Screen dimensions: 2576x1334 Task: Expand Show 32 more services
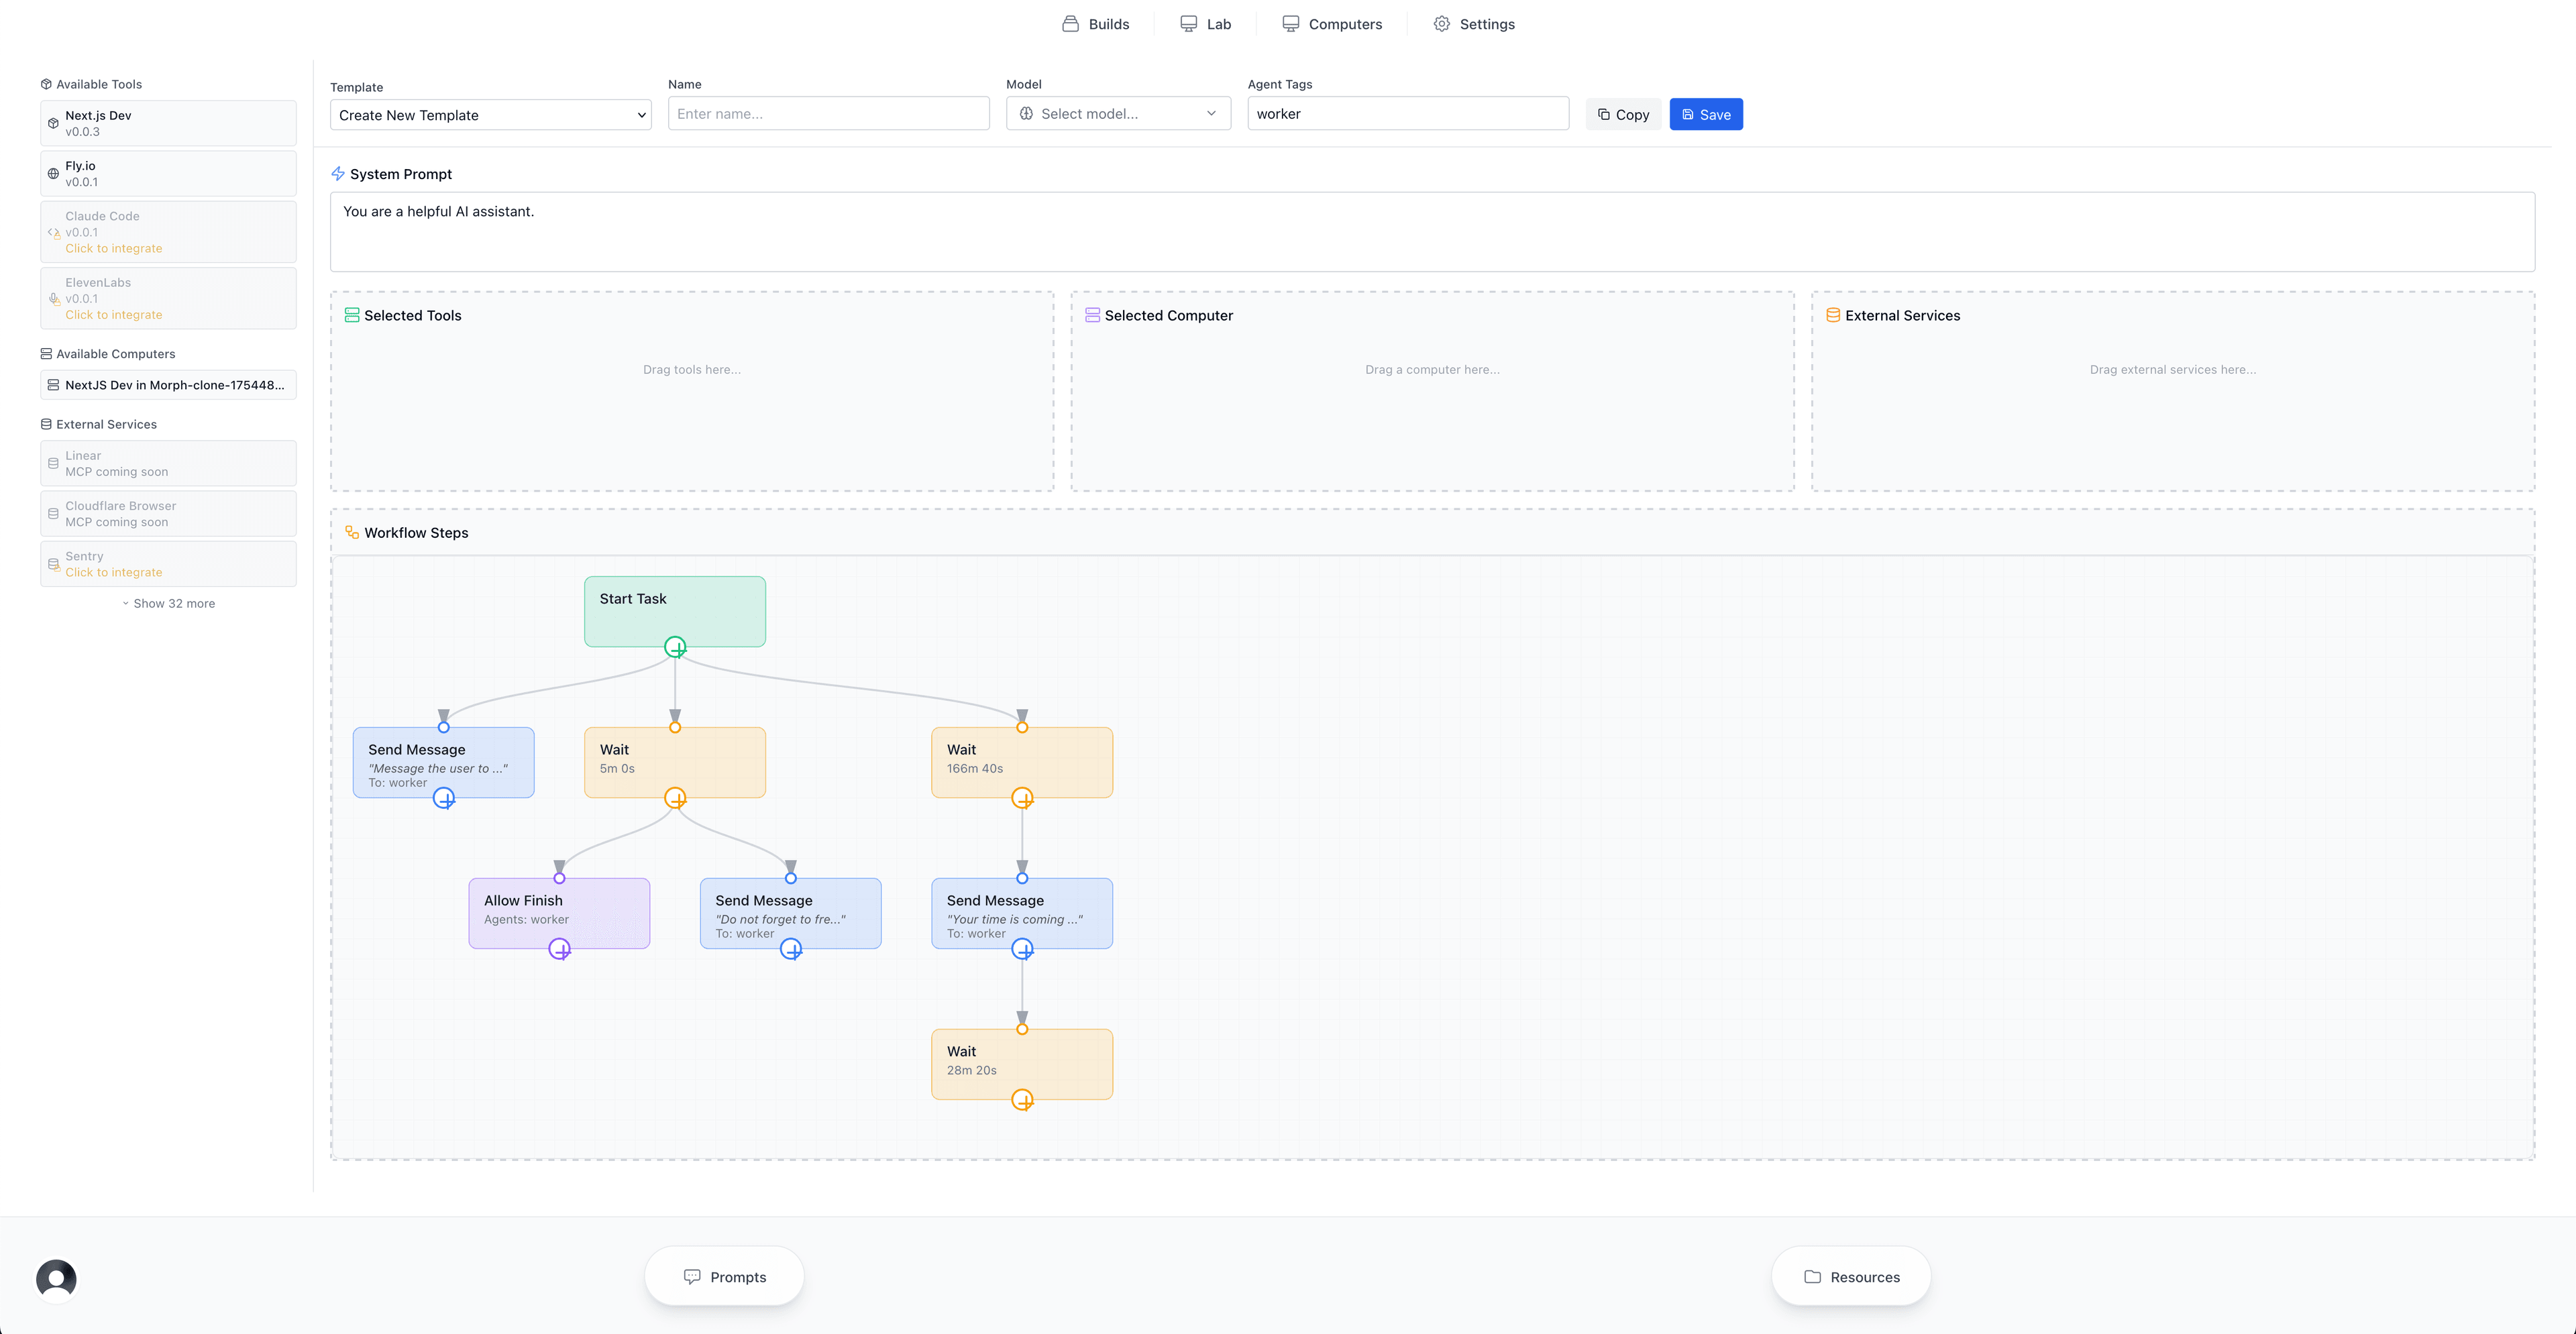[168, 604]
